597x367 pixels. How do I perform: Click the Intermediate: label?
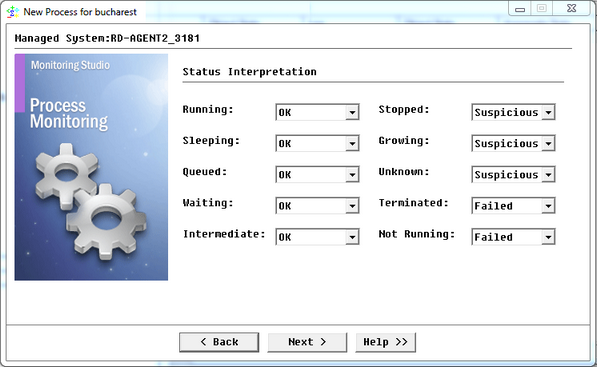pyautogui.click(x=224, y=234)
